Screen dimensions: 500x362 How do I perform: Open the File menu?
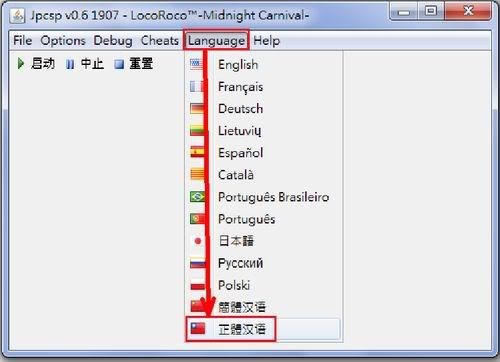(23, 41)
